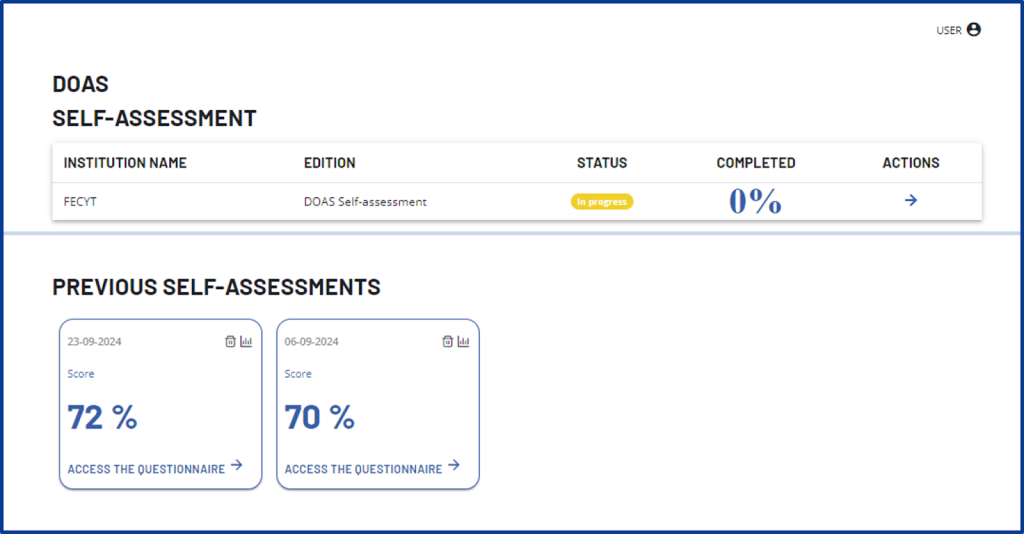This screenshot has height=534, width=1024.
Task: Open the Access the Questionnaire link for 06-09-2024
Action: pyautogui.click(x=363, y=469)
